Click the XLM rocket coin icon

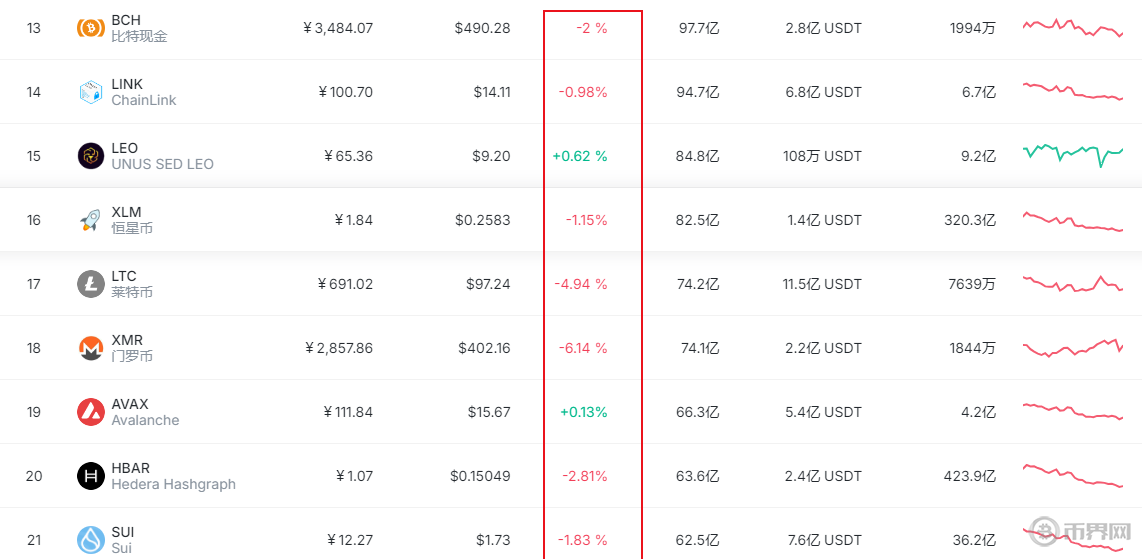pos(91,220)
